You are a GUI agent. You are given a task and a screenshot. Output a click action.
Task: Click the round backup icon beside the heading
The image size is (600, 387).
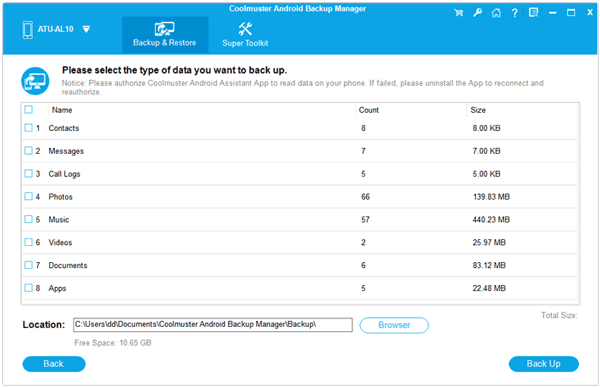[35, 81]
